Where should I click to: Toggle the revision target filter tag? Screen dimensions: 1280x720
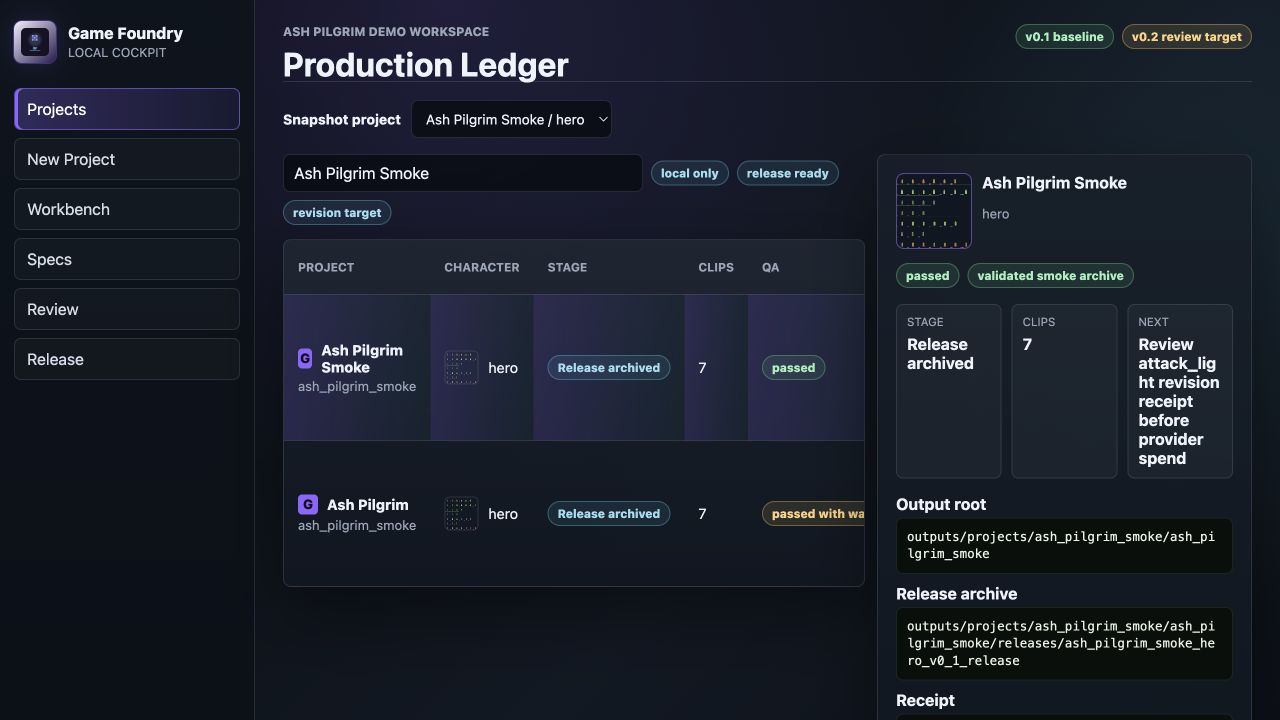point(337,213)
